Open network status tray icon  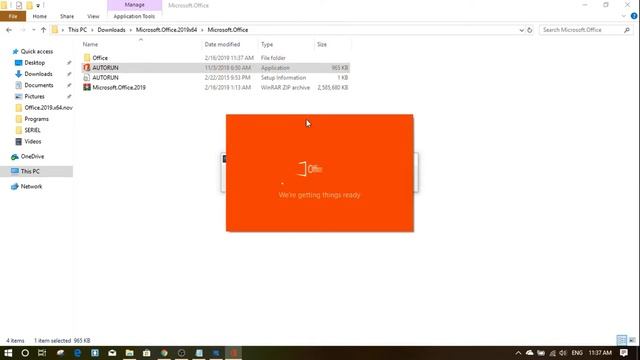[x=552, y=353]
